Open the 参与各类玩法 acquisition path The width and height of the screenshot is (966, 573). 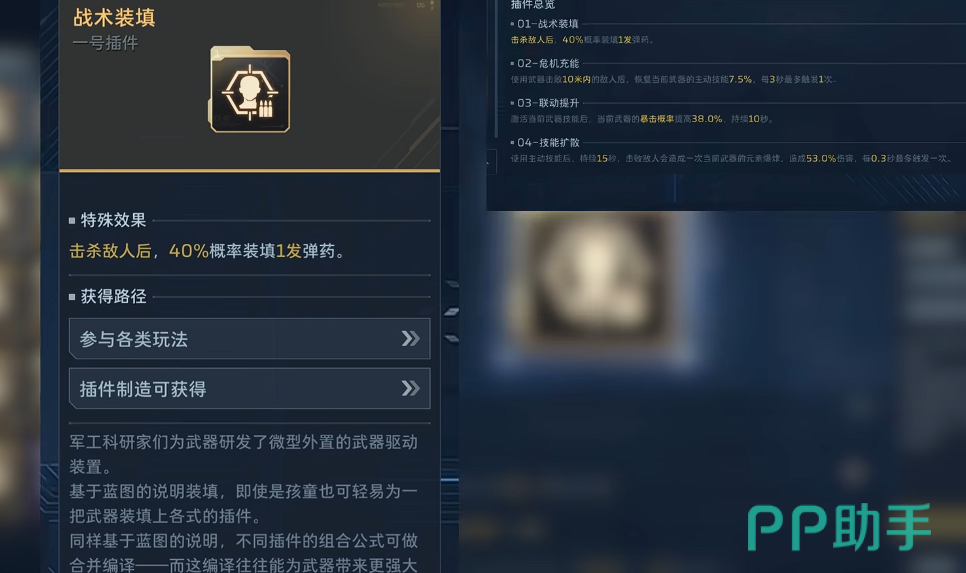[250, 339]
